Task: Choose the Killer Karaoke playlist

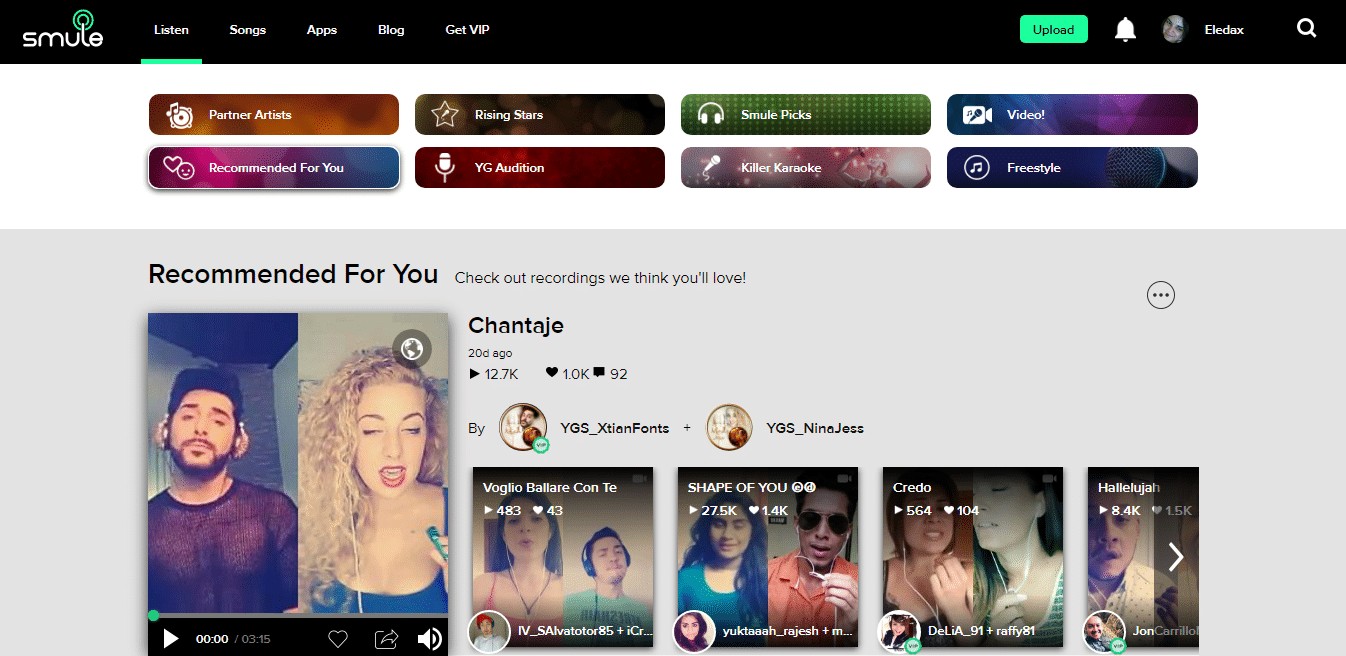Action: click(x=806, y=168)
